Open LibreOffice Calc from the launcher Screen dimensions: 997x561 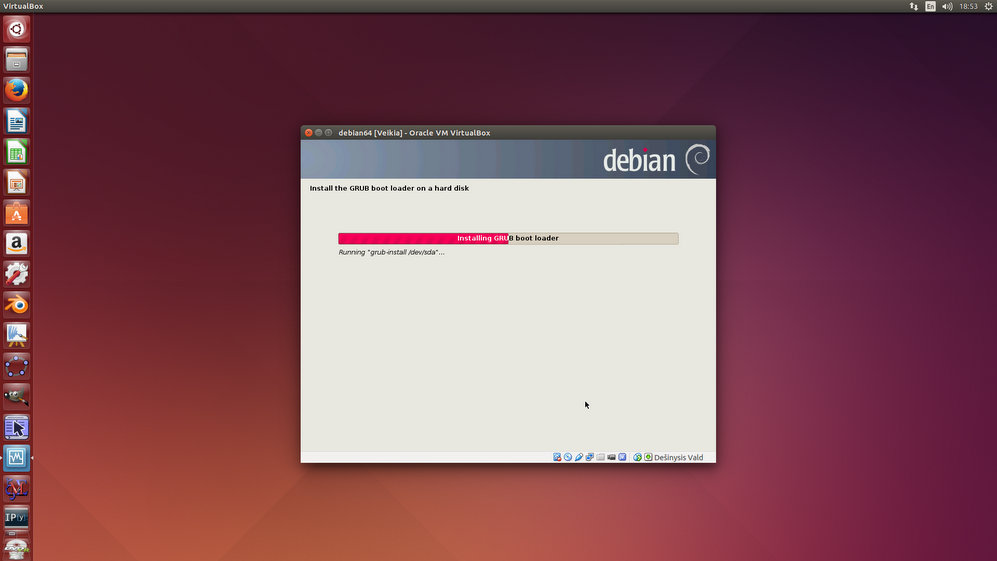[16, 152]
